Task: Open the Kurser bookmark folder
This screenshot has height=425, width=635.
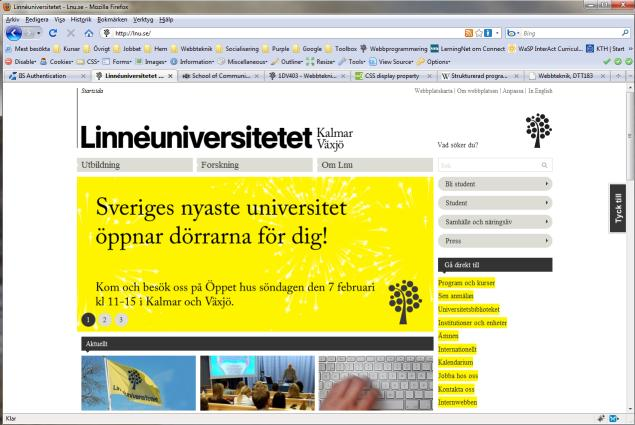Action: click(x=67, y=49)
